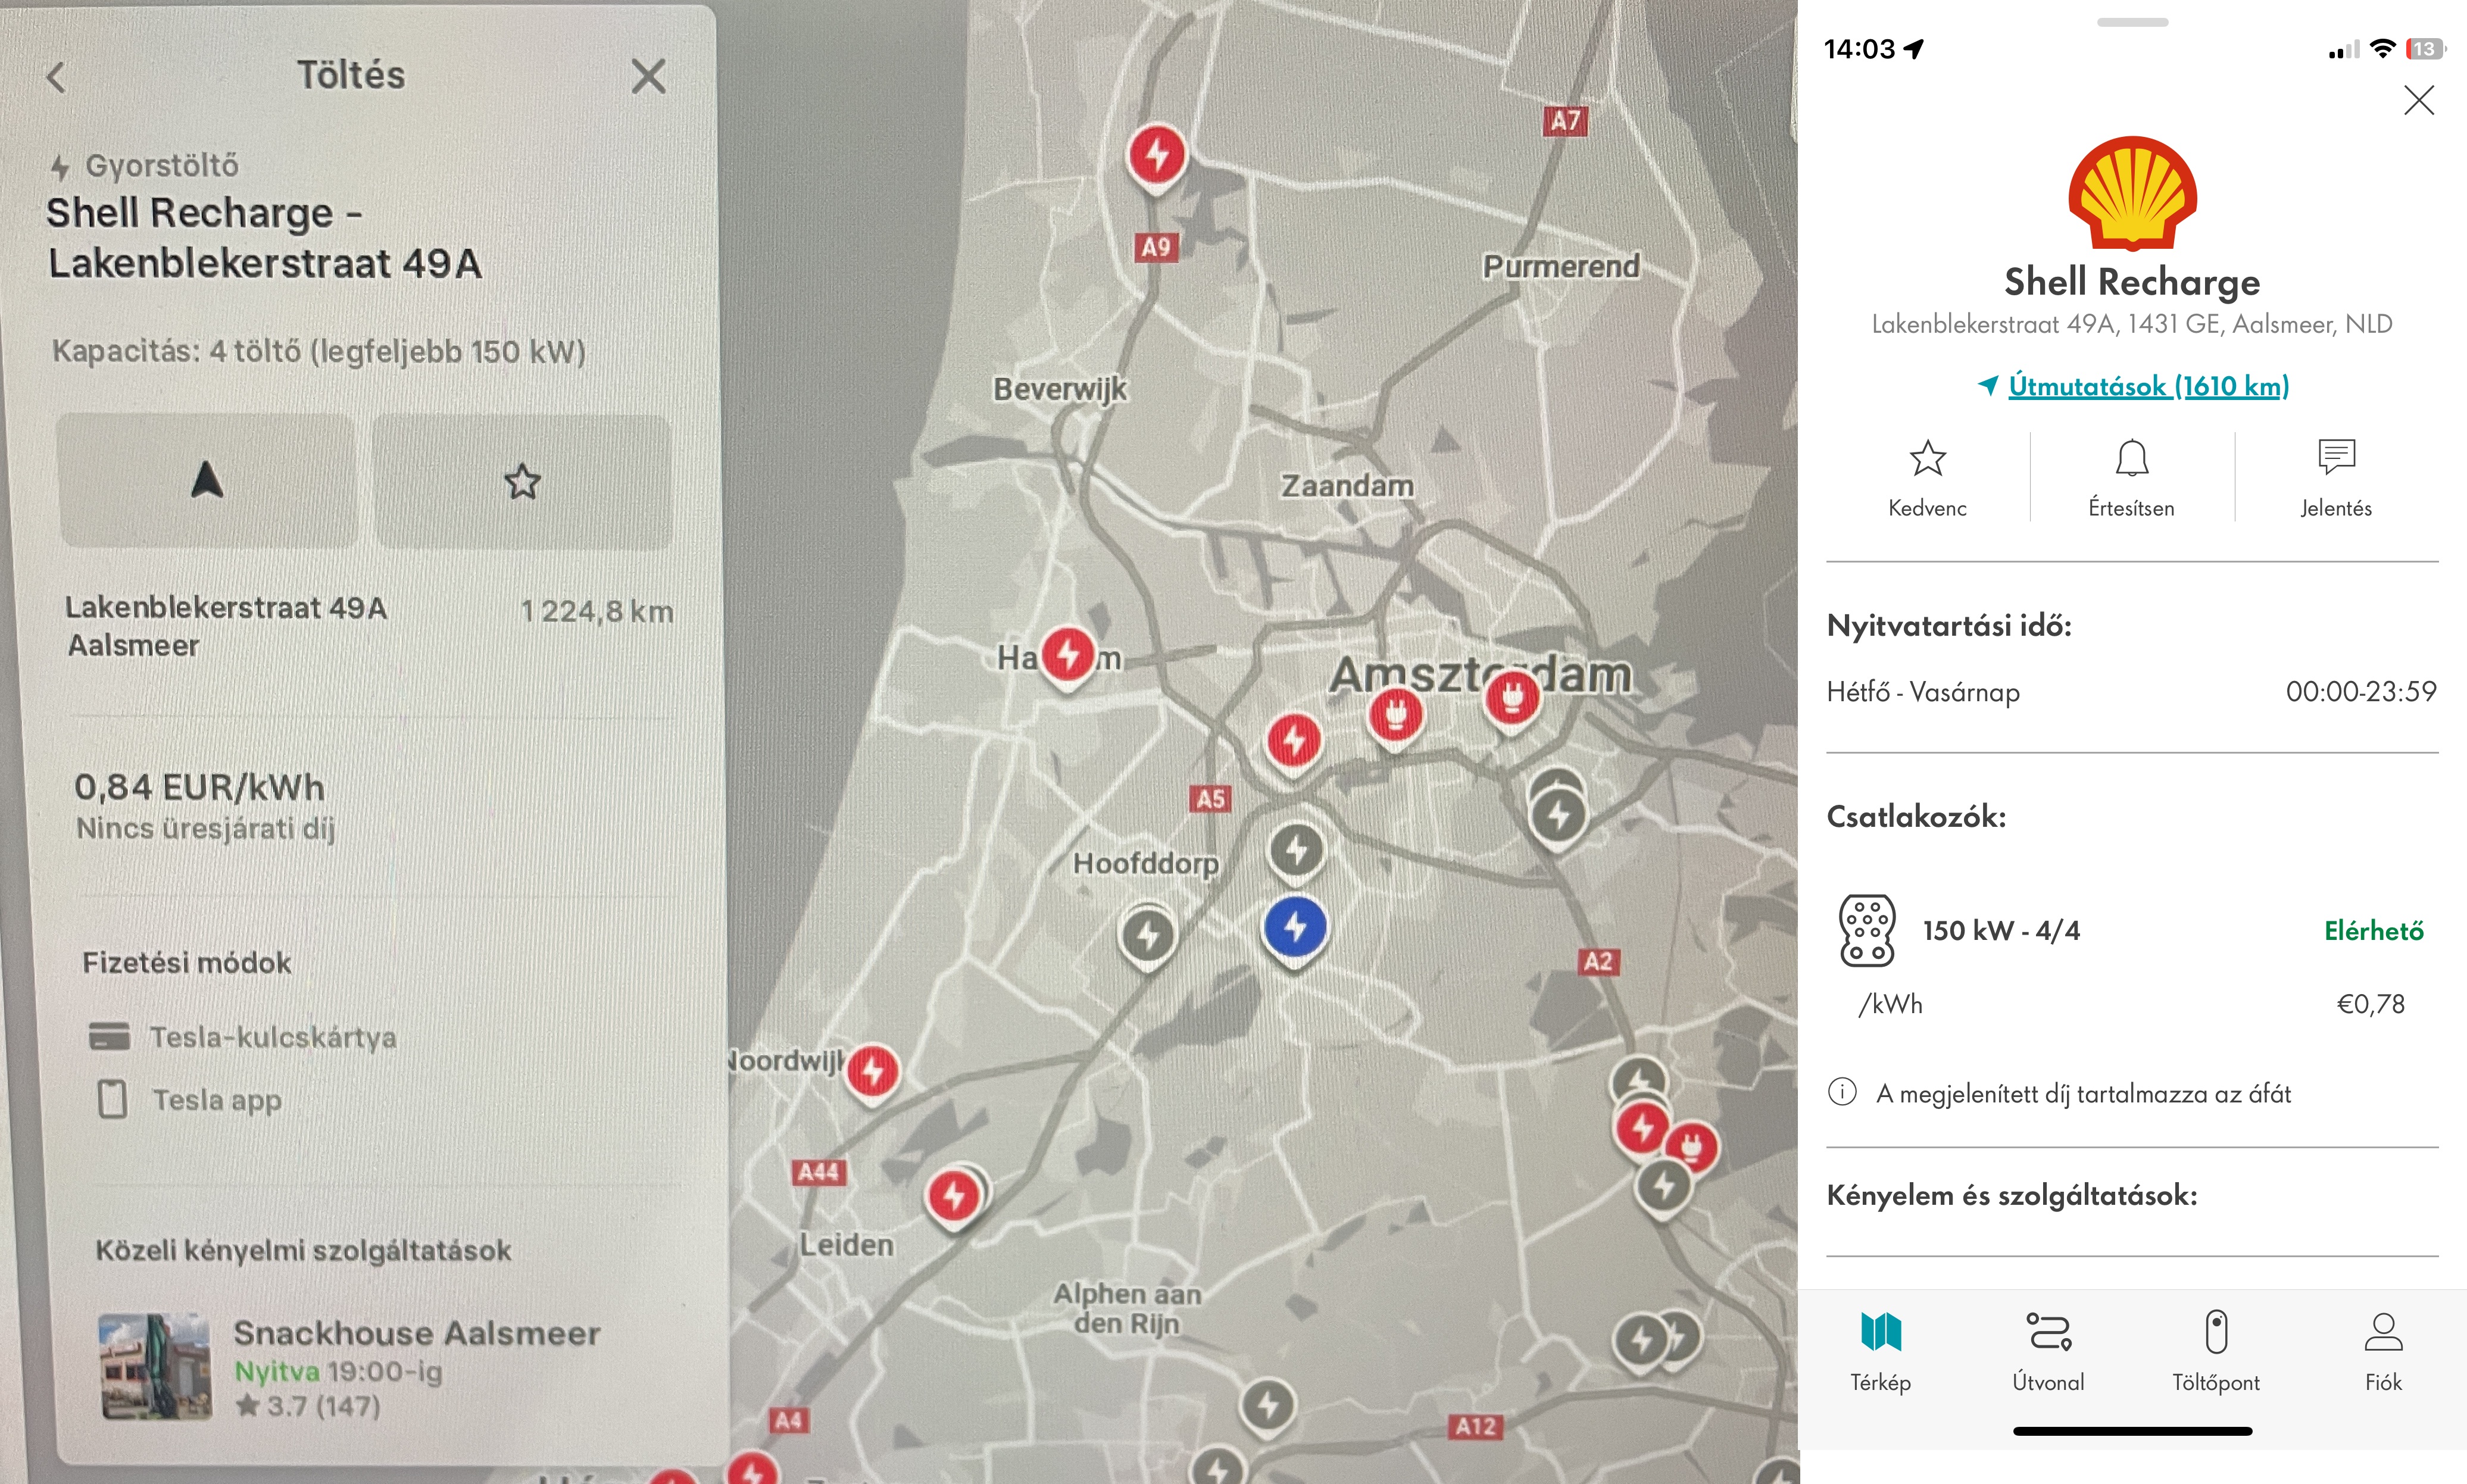Image resolution: width=2467 pixels, height=1484 pixels.
Task: Select the blue selected charger pin on map
Action: (x=1295, y=930)
